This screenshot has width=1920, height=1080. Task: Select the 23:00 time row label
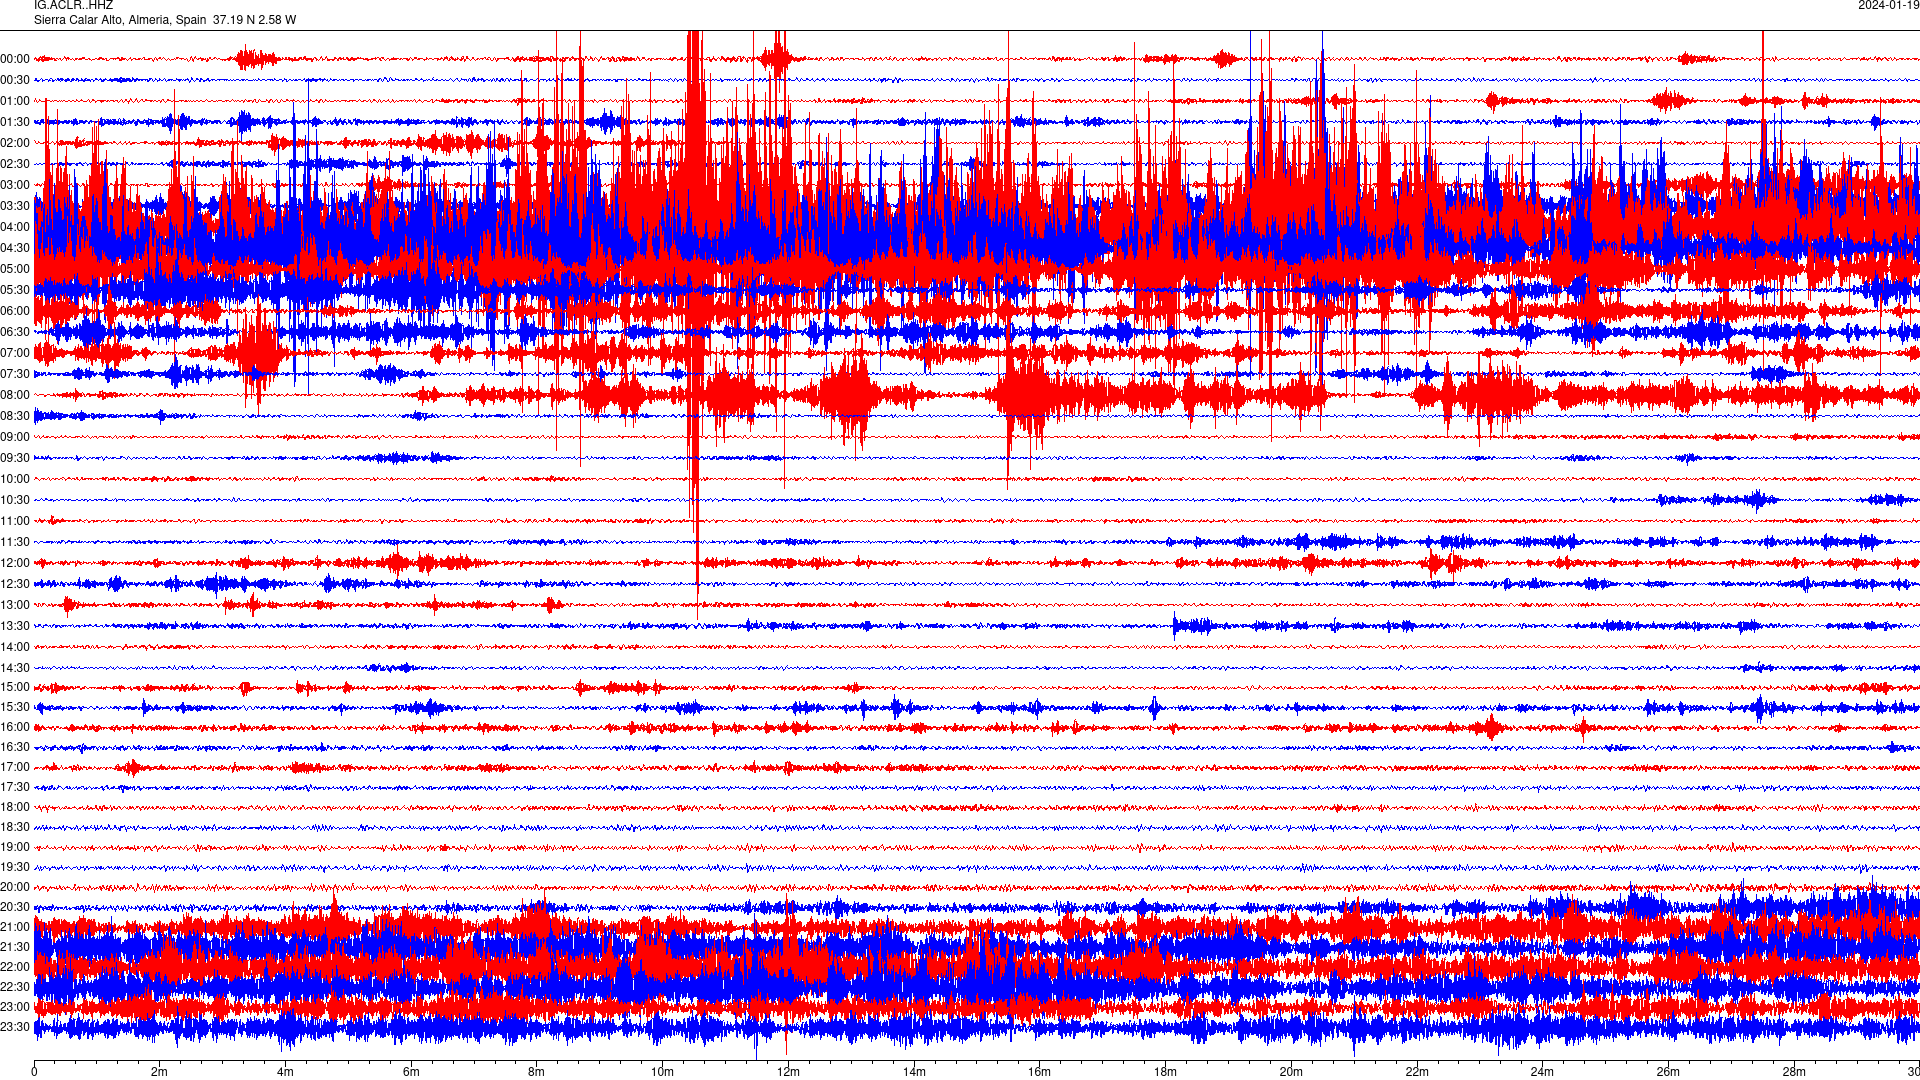(x=15, y=1007)
